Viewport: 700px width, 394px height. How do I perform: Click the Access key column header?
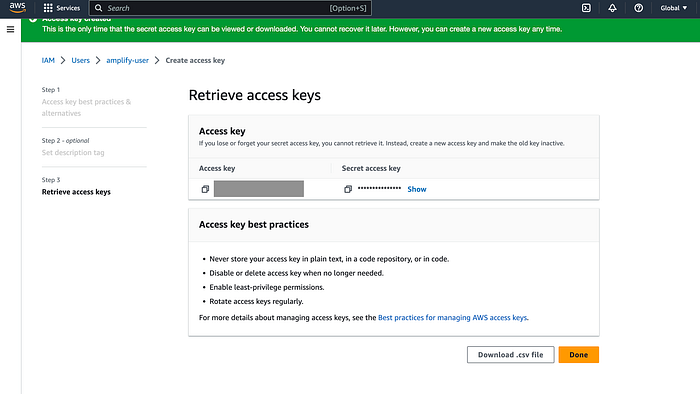point(217,168)
